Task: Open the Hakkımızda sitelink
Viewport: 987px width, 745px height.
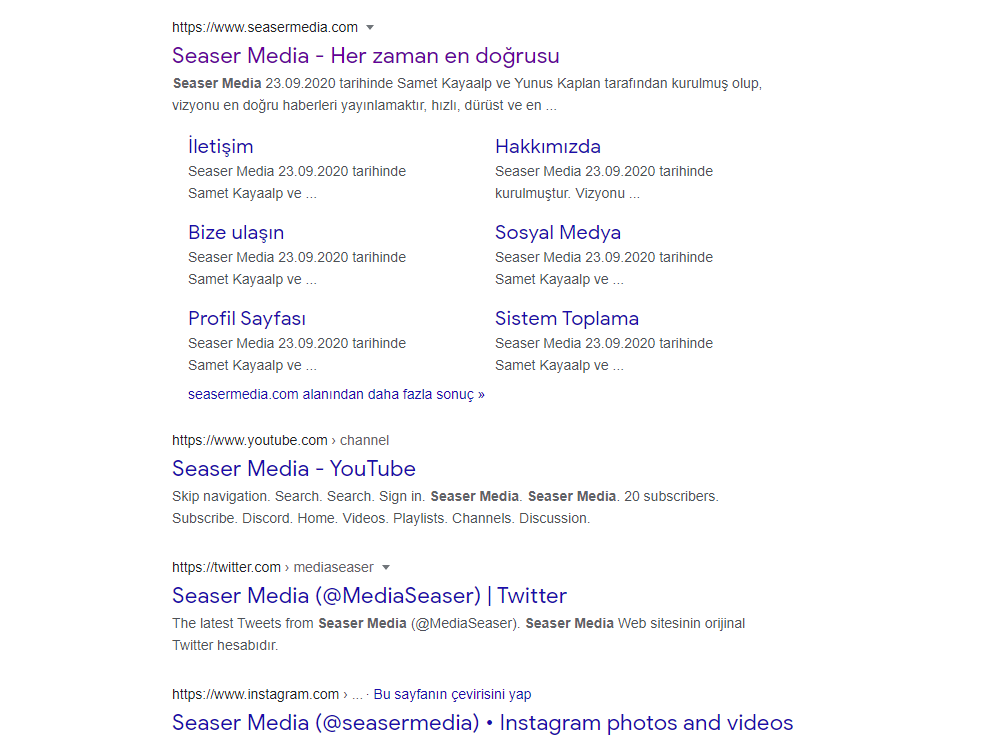Action: (548, 147)
